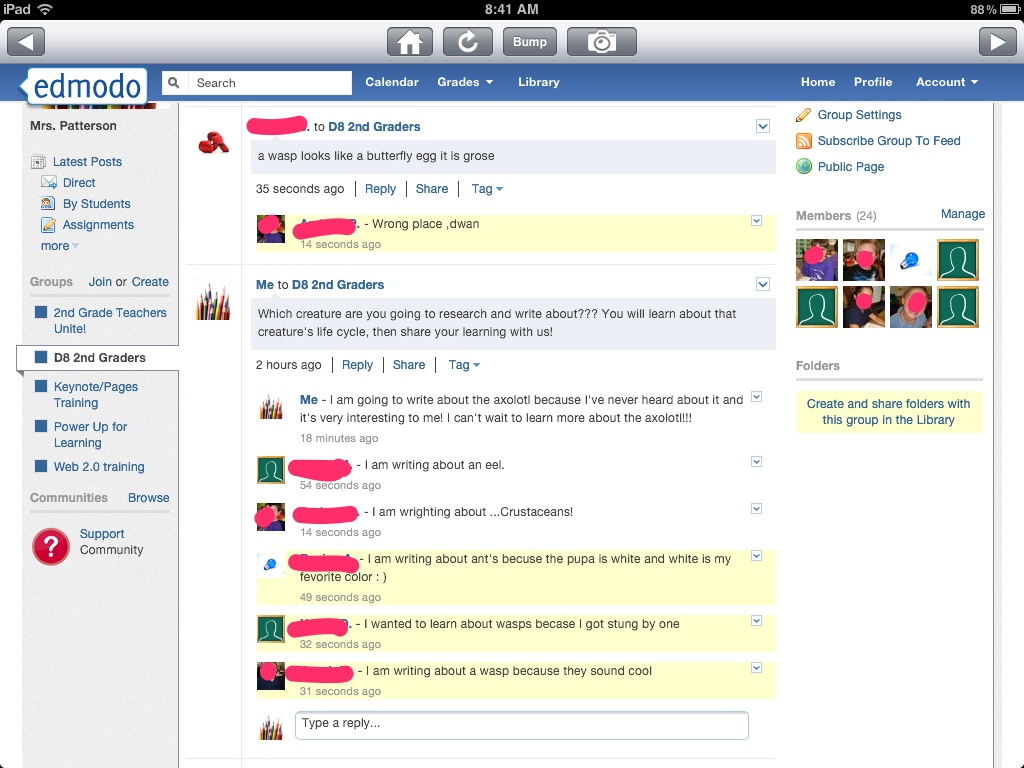
Task: Reply to the creature research post
Action: [357, 365]
